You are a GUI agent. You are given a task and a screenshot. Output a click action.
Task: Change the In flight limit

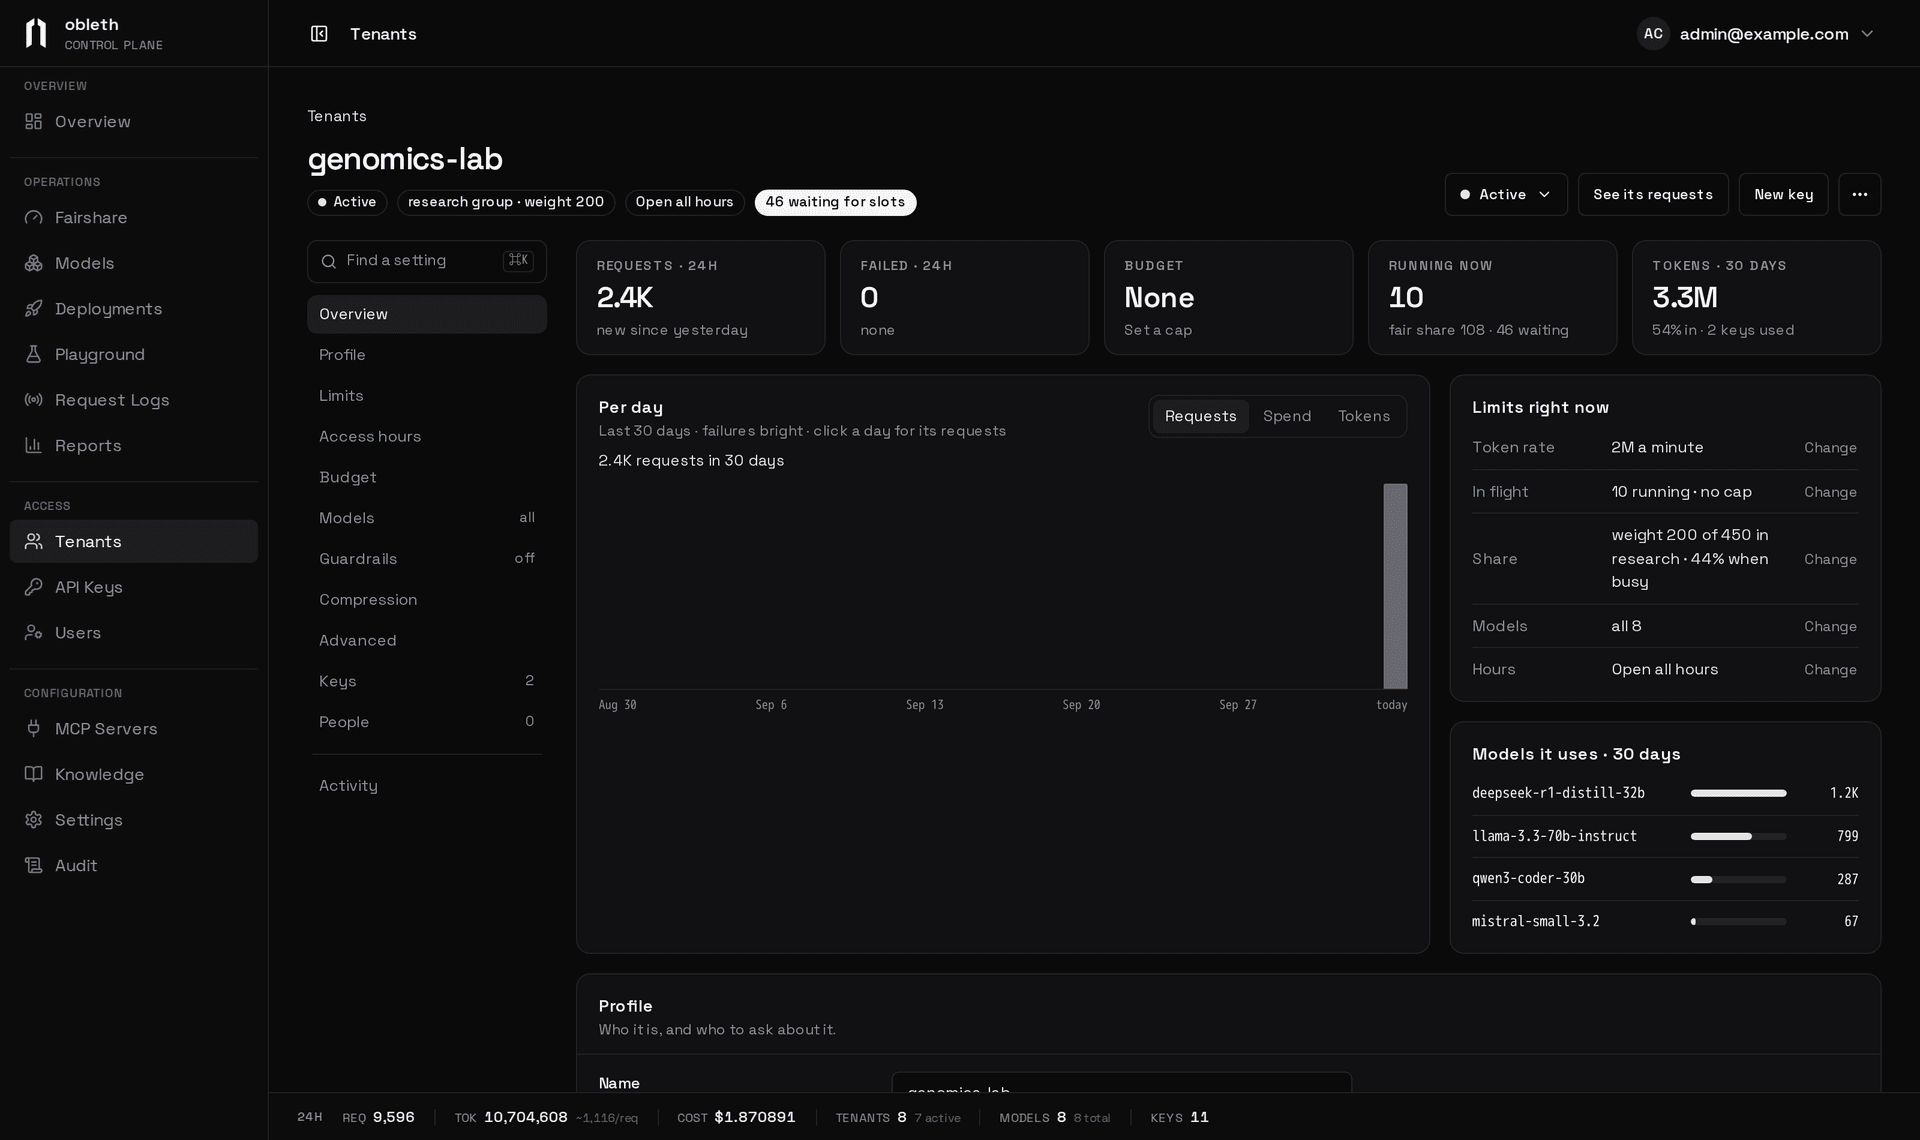(x=1830, y=492)
